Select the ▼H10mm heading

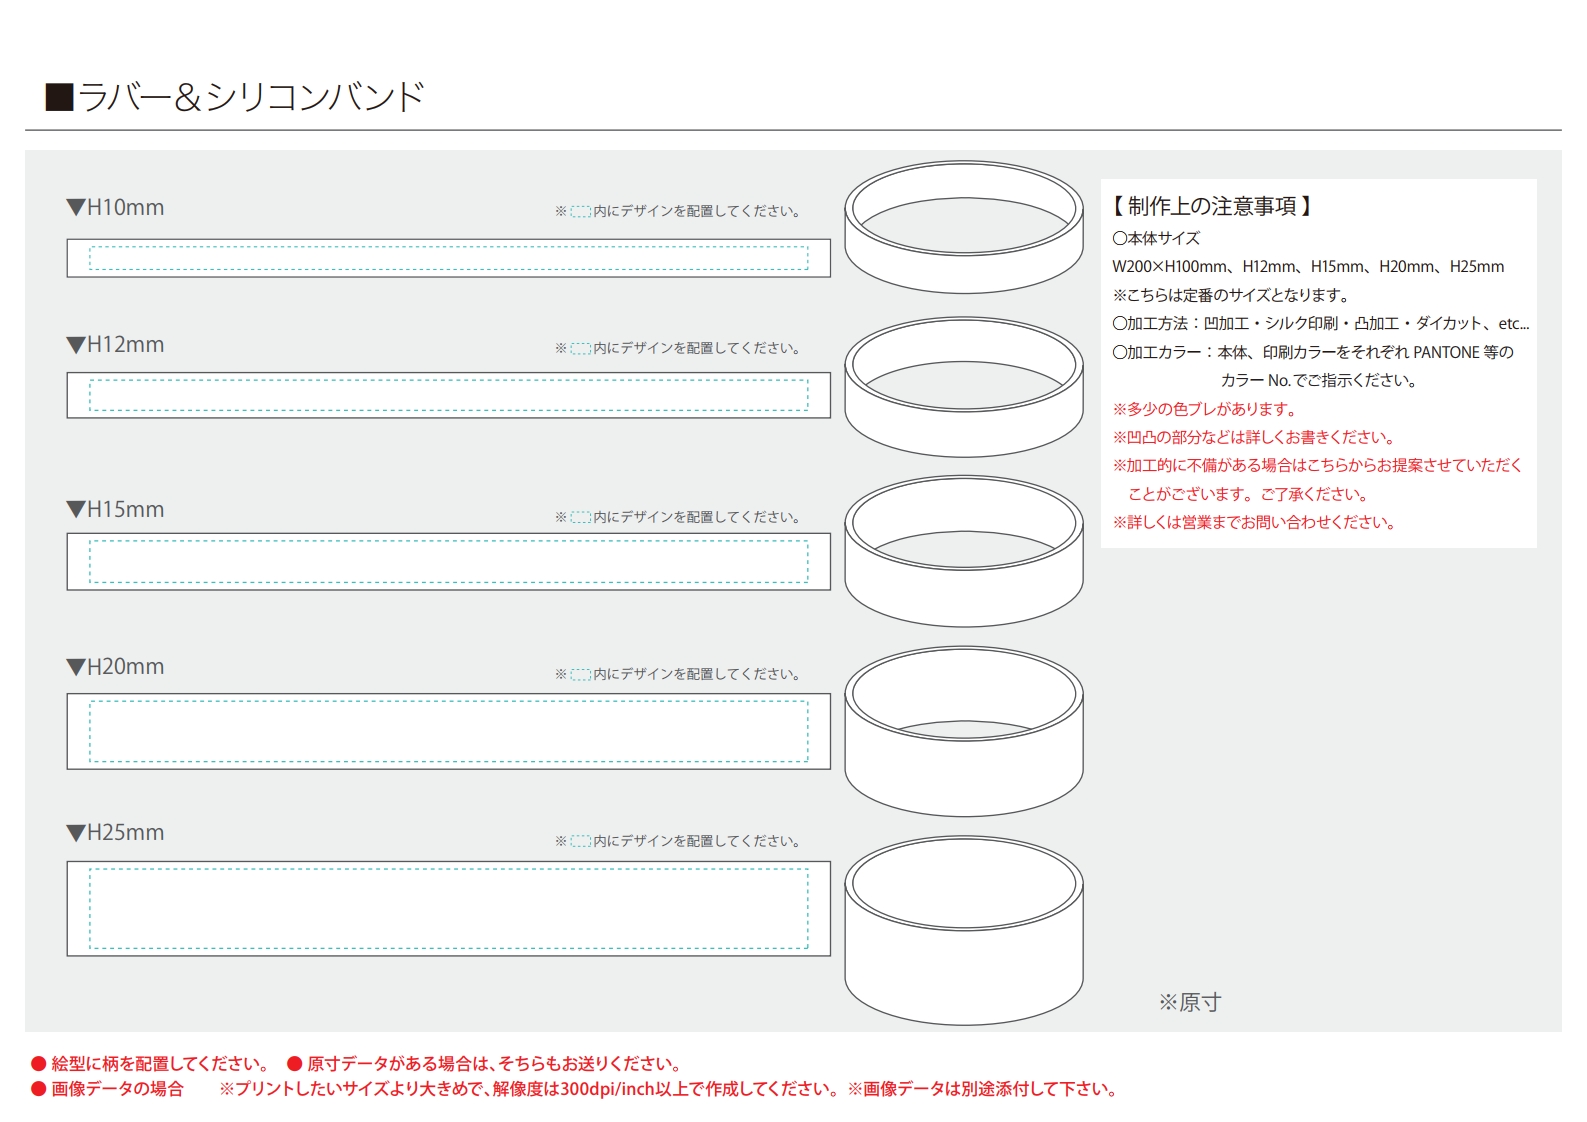tap(115, 207)
